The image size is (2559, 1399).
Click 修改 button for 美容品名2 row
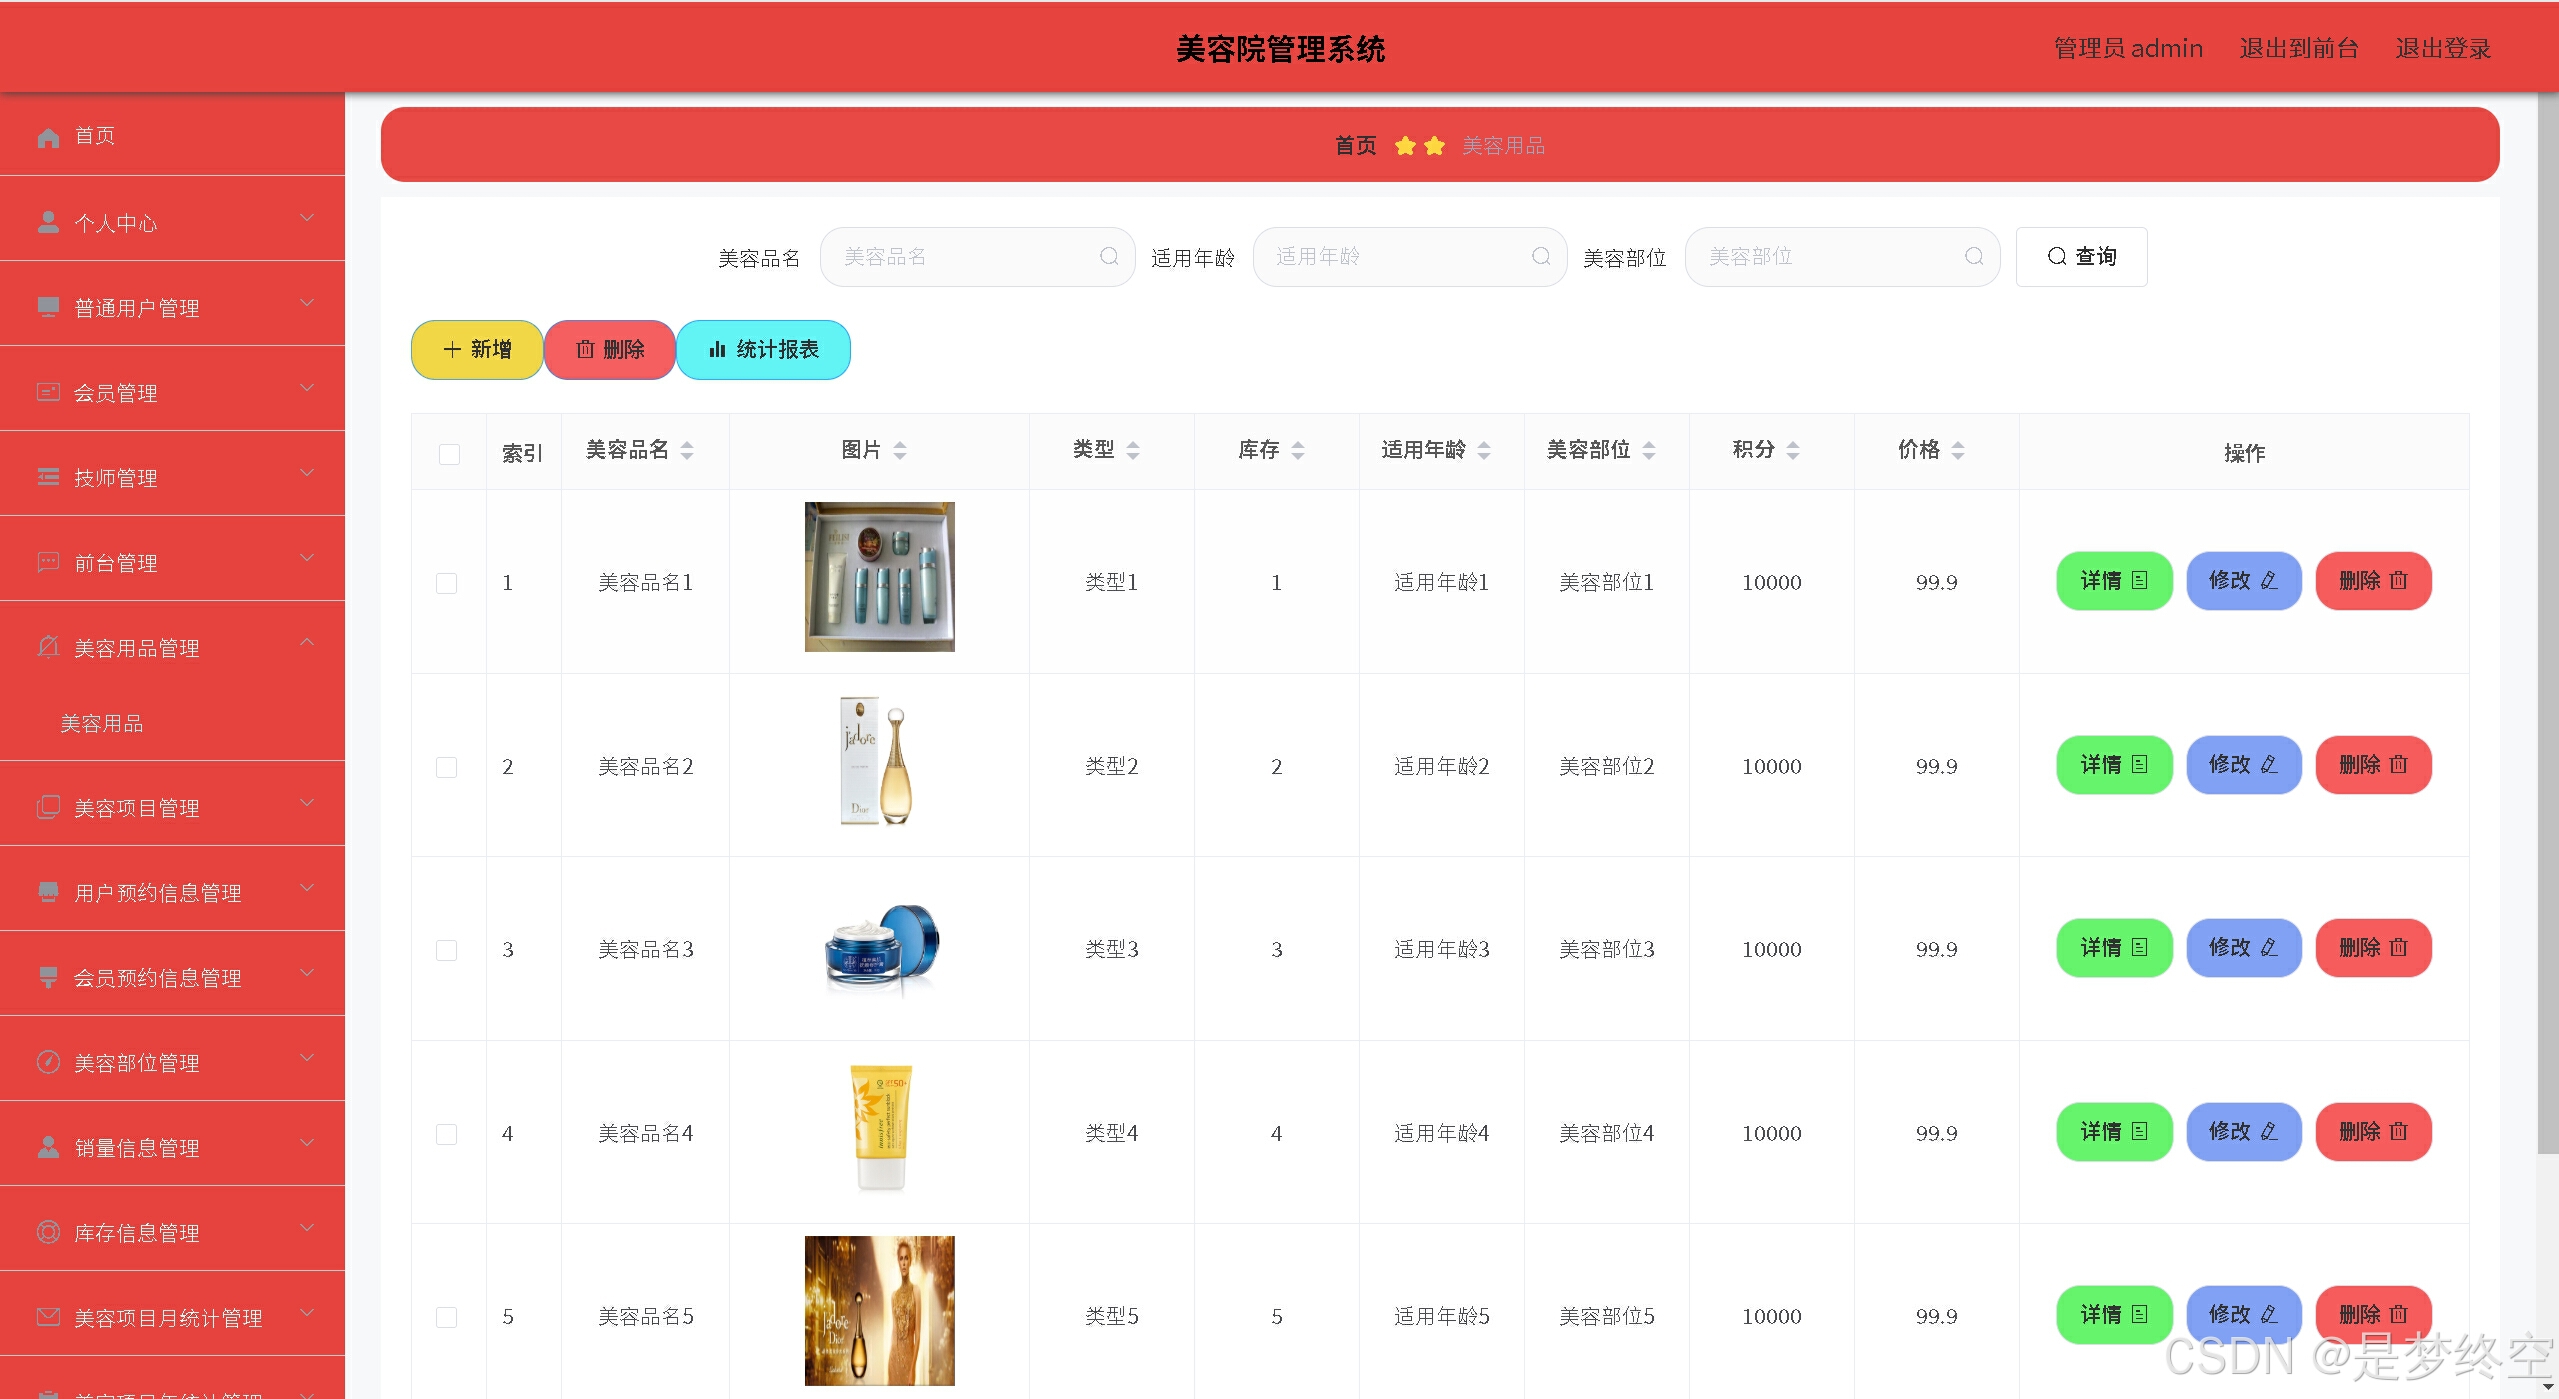click(x=2243, y=765)
